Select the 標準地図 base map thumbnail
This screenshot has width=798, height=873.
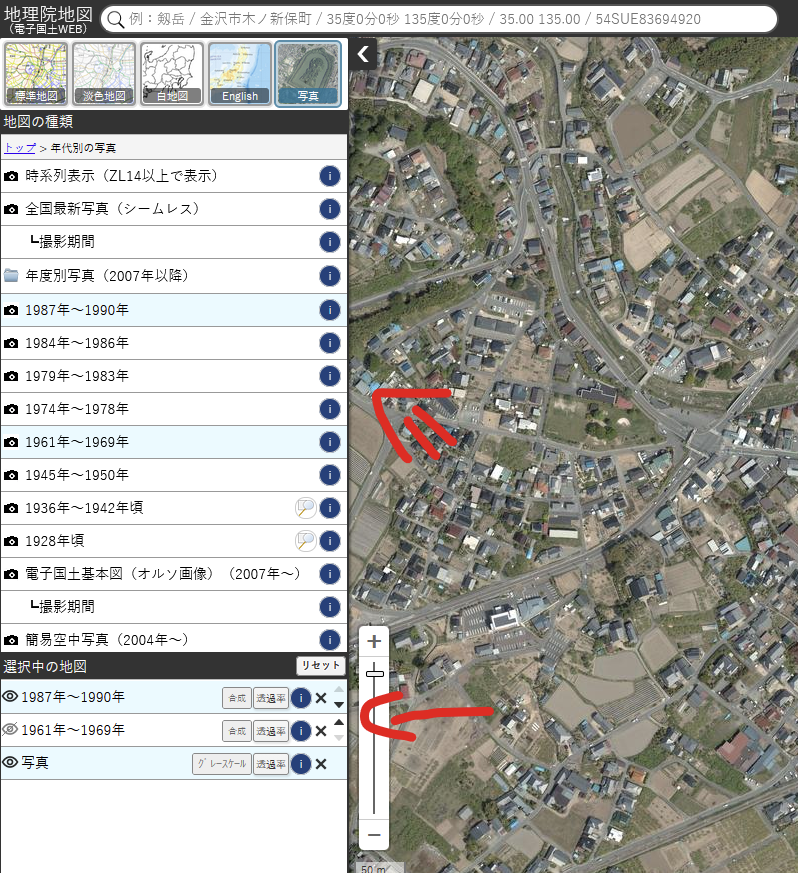point(36,74)
